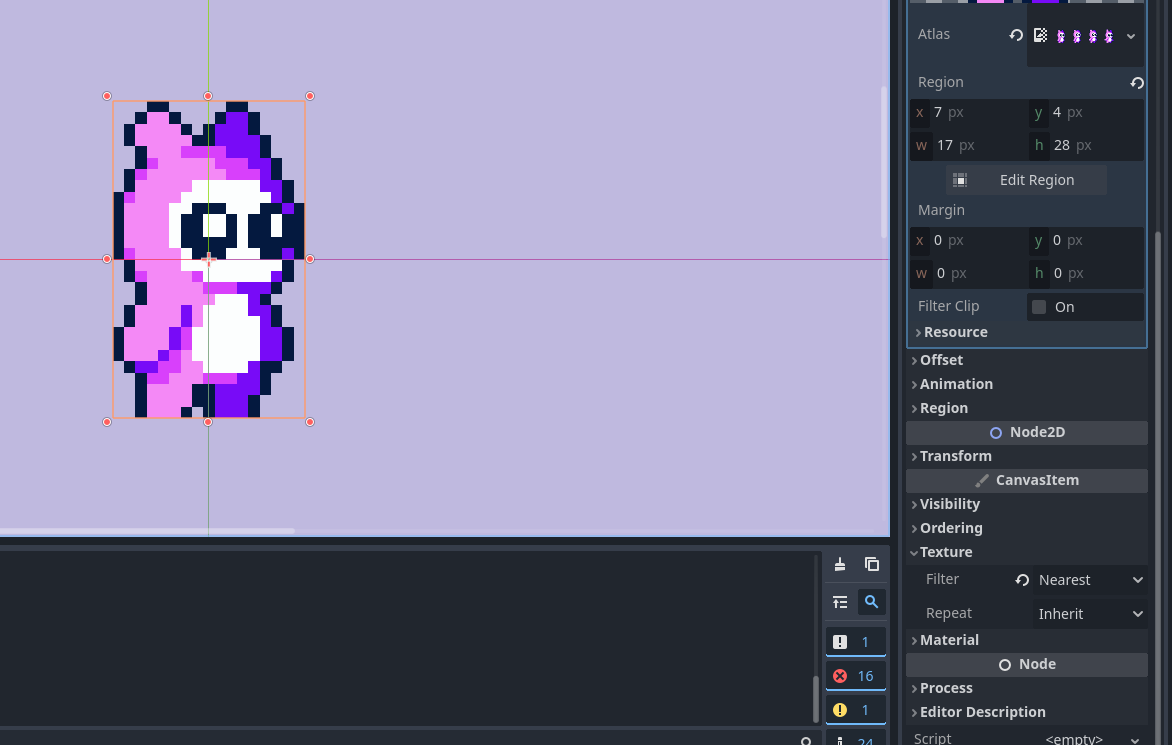
Task: Click the Margin w field
Action: coord(969,273)
